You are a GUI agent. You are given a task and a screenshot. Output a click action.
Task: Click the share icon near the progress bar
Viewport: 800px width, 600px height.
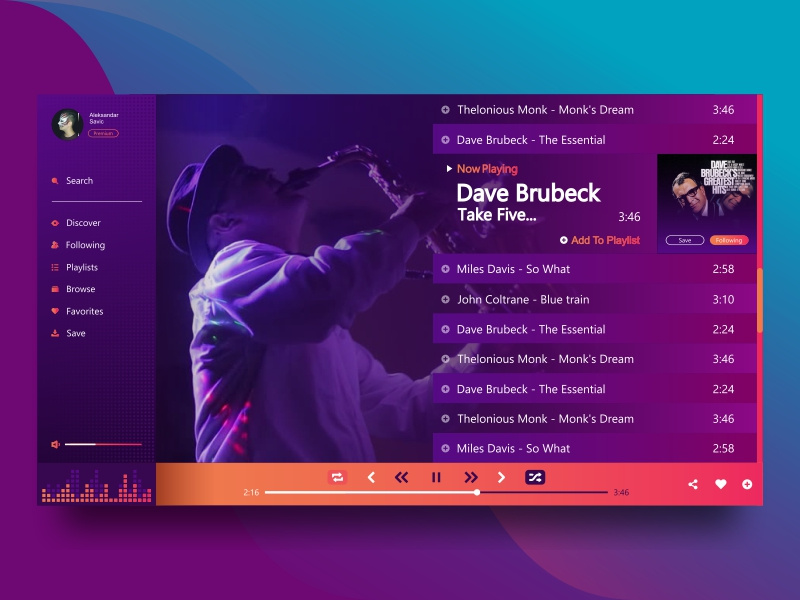[x=694, y=483]
